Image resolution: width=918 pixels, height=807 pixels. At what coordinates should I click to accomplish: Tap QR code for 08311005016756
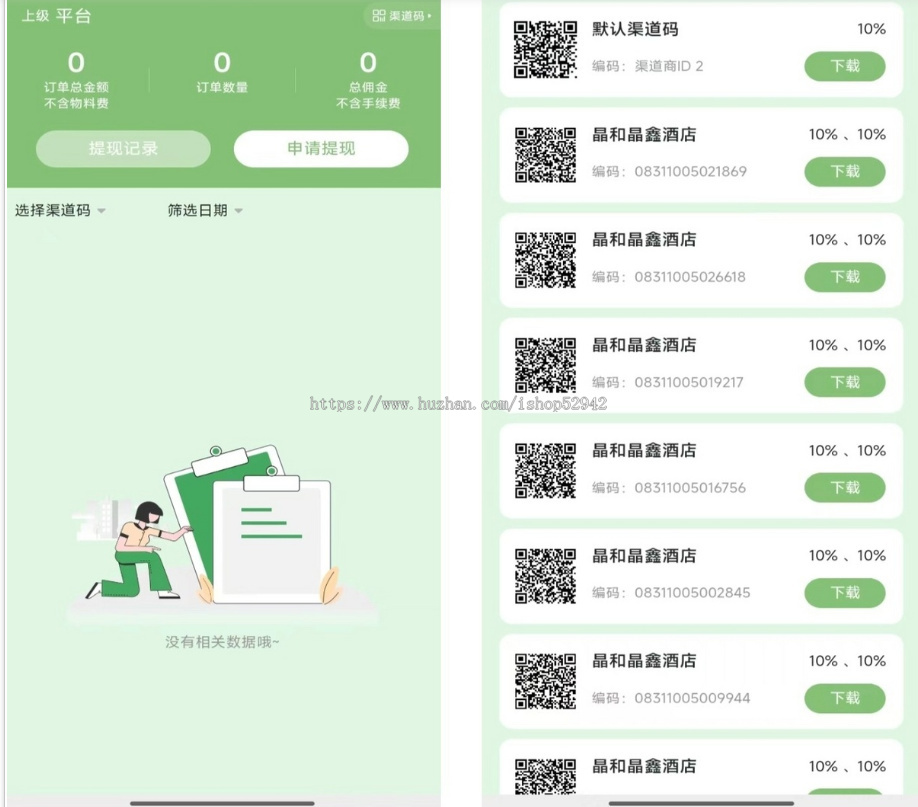click(x=545, y=470)
